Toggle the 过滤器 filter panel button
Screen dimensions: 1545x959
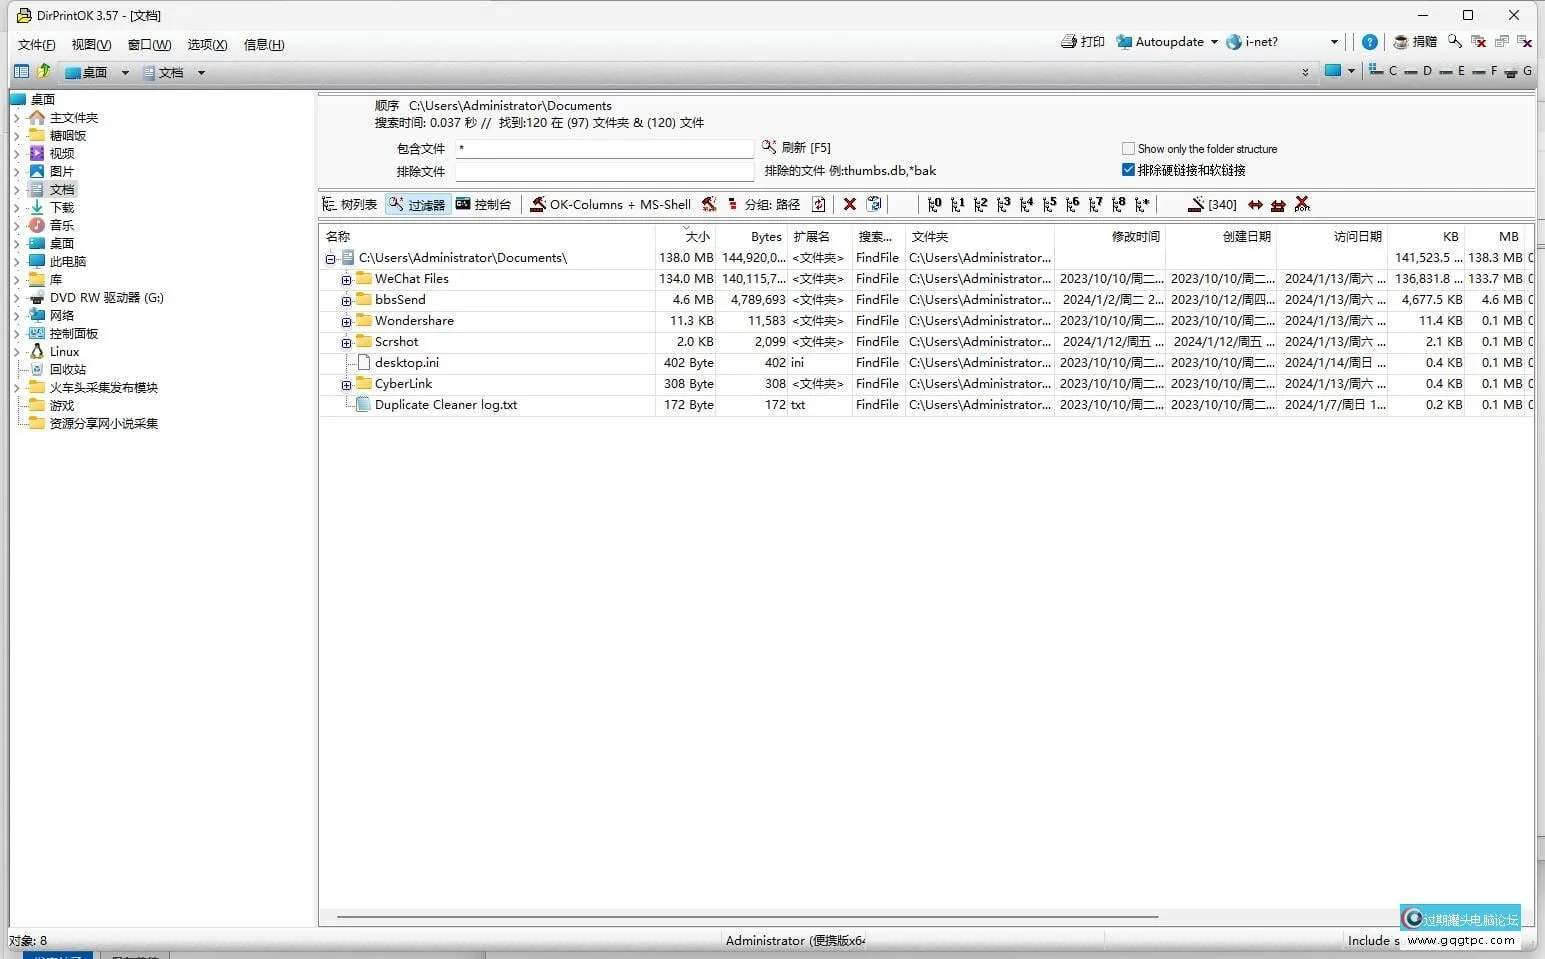click(417, 204)
